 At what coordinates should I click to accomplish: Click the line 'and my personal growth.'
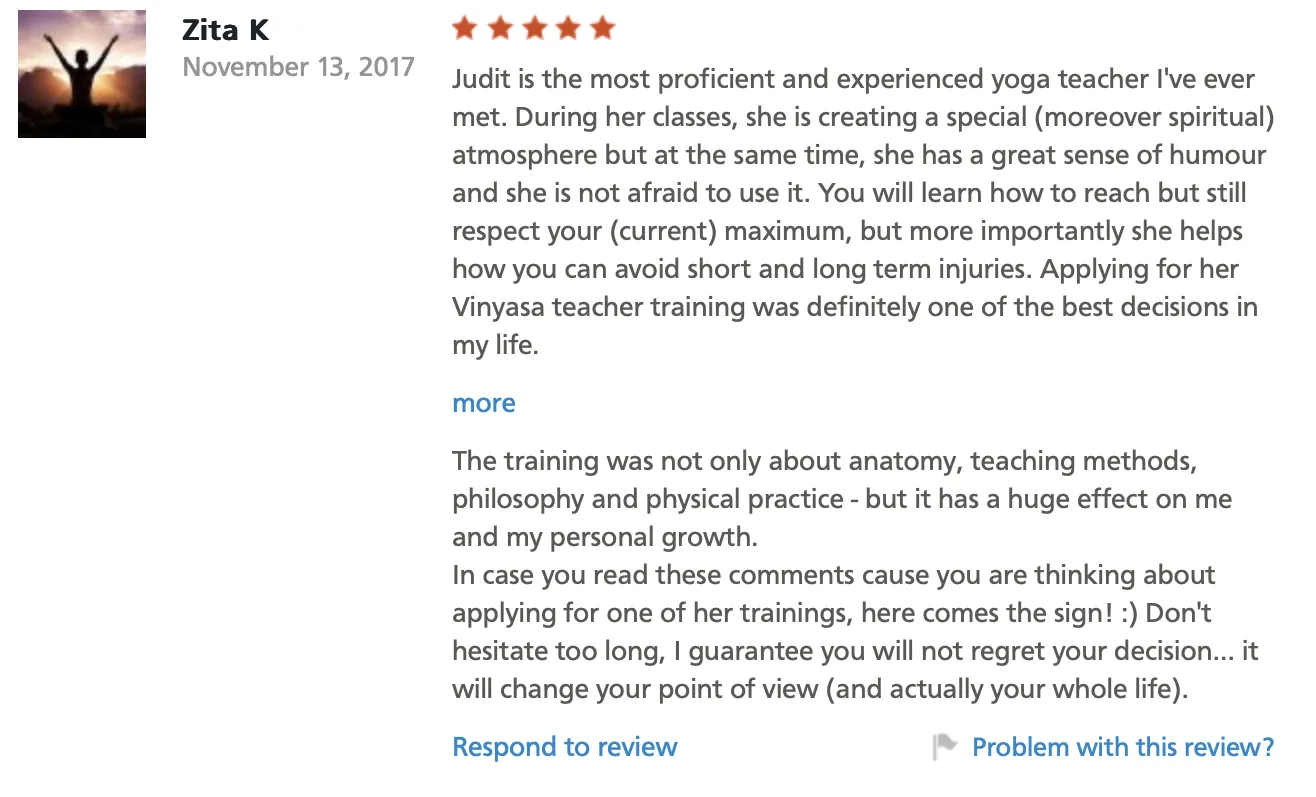(605, 537)
